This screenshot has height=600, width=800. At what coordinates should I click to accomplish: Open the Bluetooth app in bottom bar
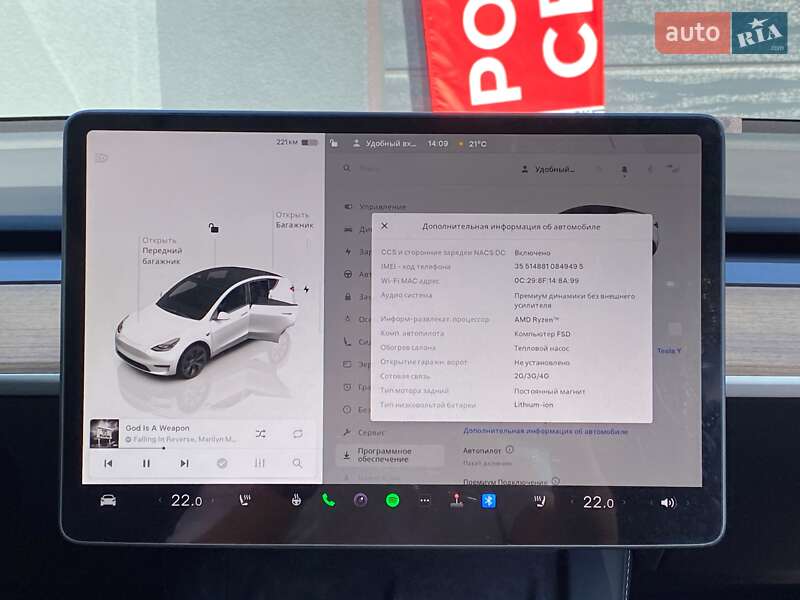488,501
